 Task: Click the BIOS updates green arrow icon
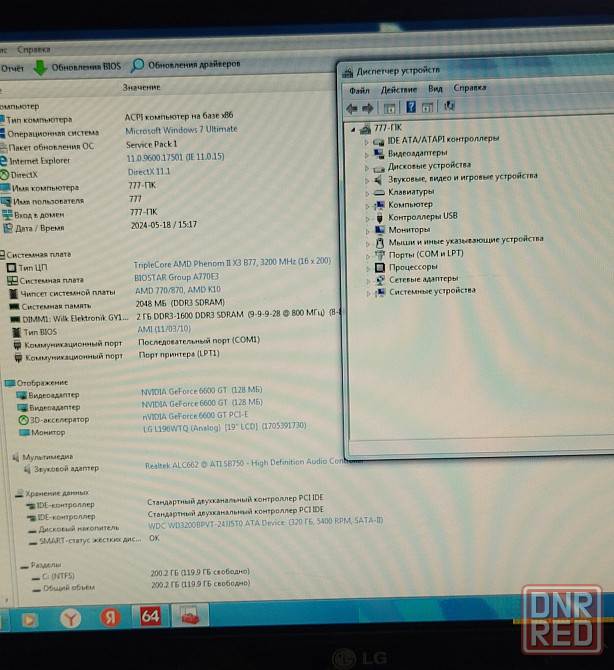[40, 67]
